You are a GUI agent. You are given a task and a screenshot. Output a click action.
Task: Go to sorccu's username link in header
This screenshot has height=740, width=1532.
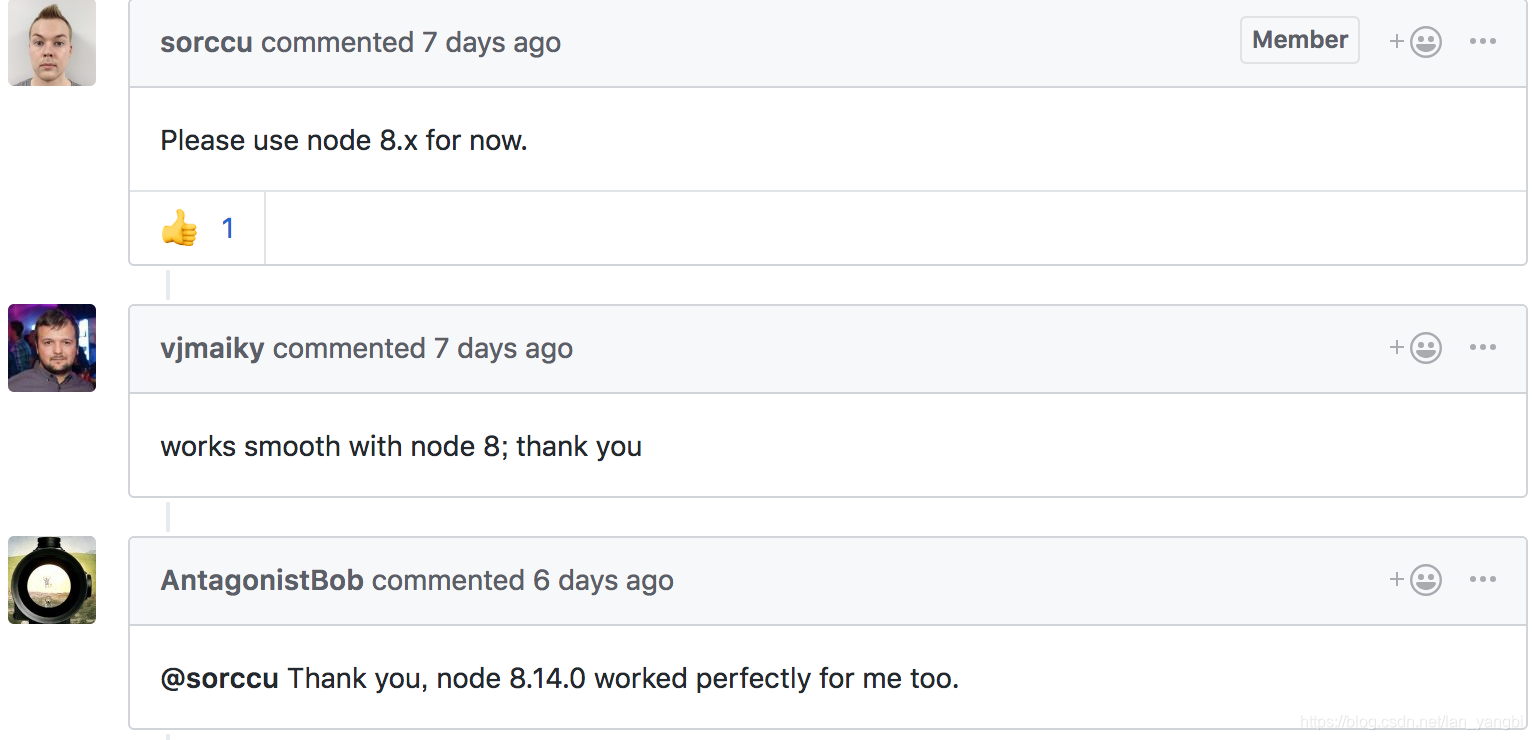pyautogui.click(x=206, y=42)
